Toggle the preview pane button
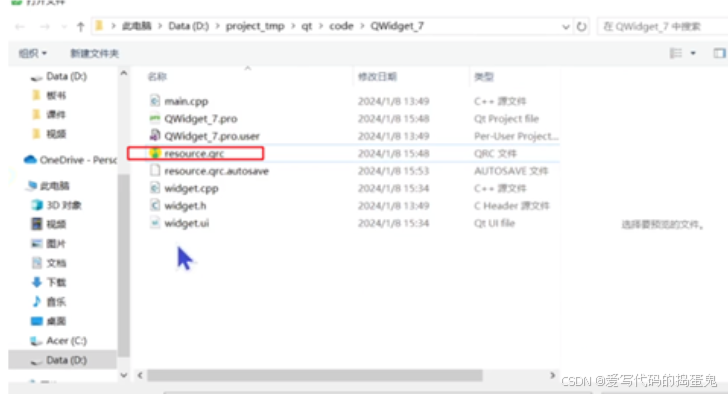The image size is (728, 394). click(719, 53)
